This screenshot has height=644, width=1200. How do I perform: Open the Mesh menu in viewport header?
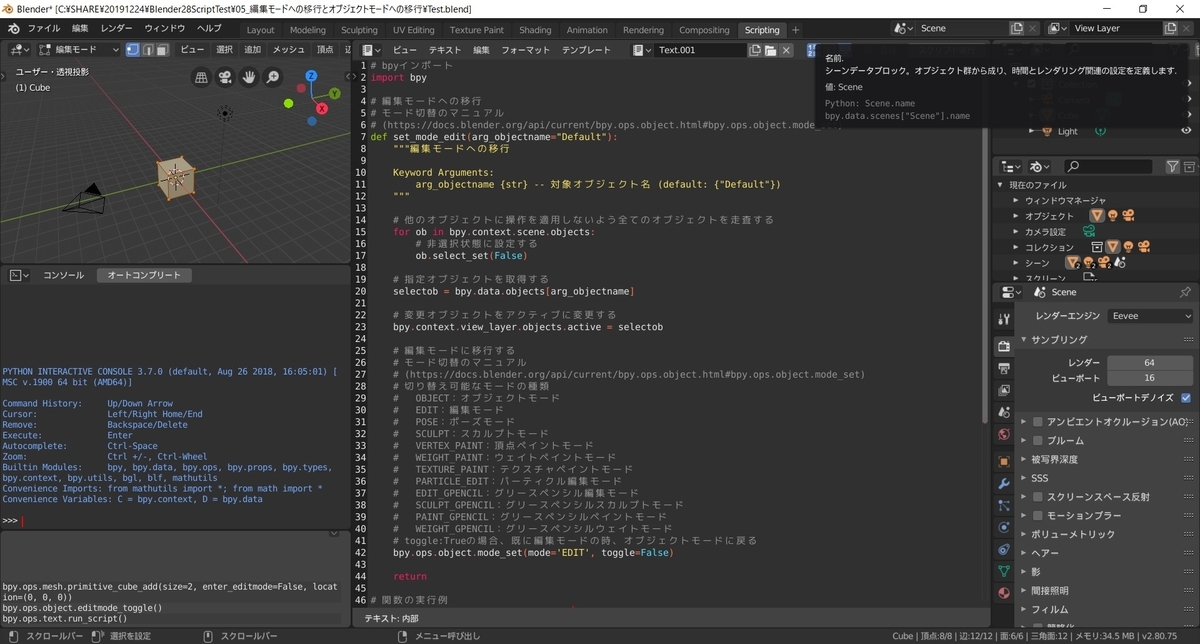289,49
